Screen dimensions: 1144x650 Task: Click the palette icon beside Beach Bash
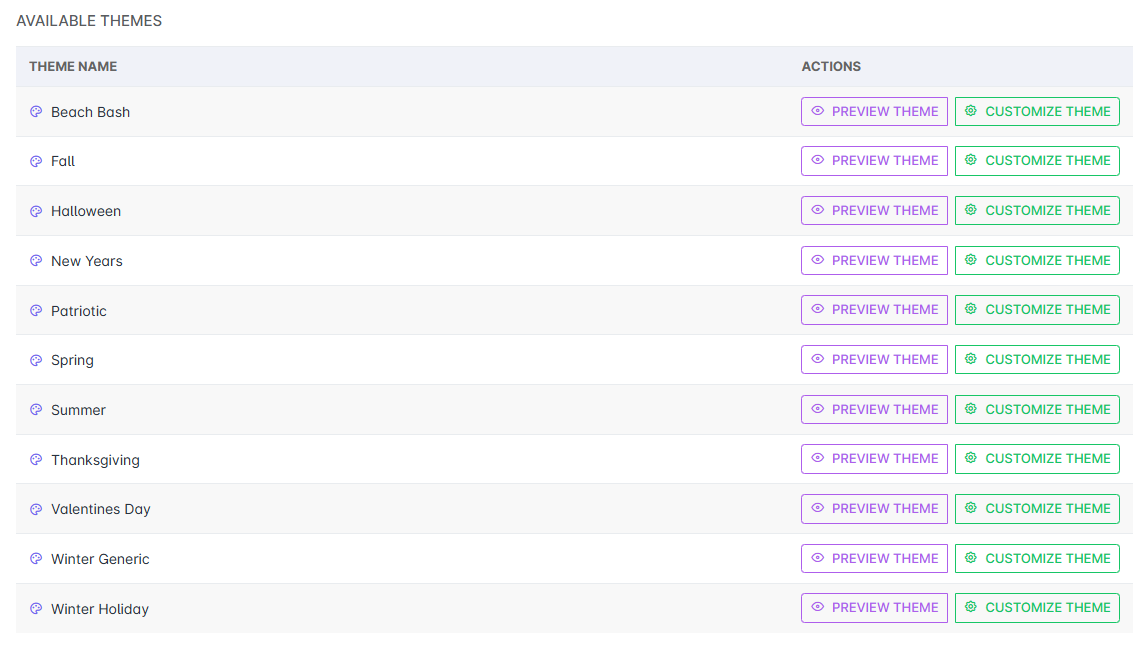(36, 112)
